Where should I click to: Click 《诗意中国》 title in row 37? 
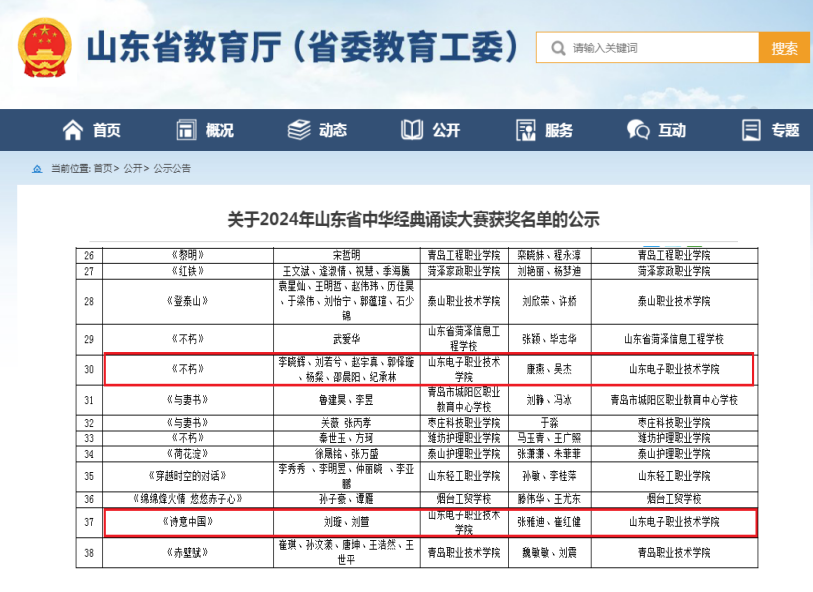191,521
